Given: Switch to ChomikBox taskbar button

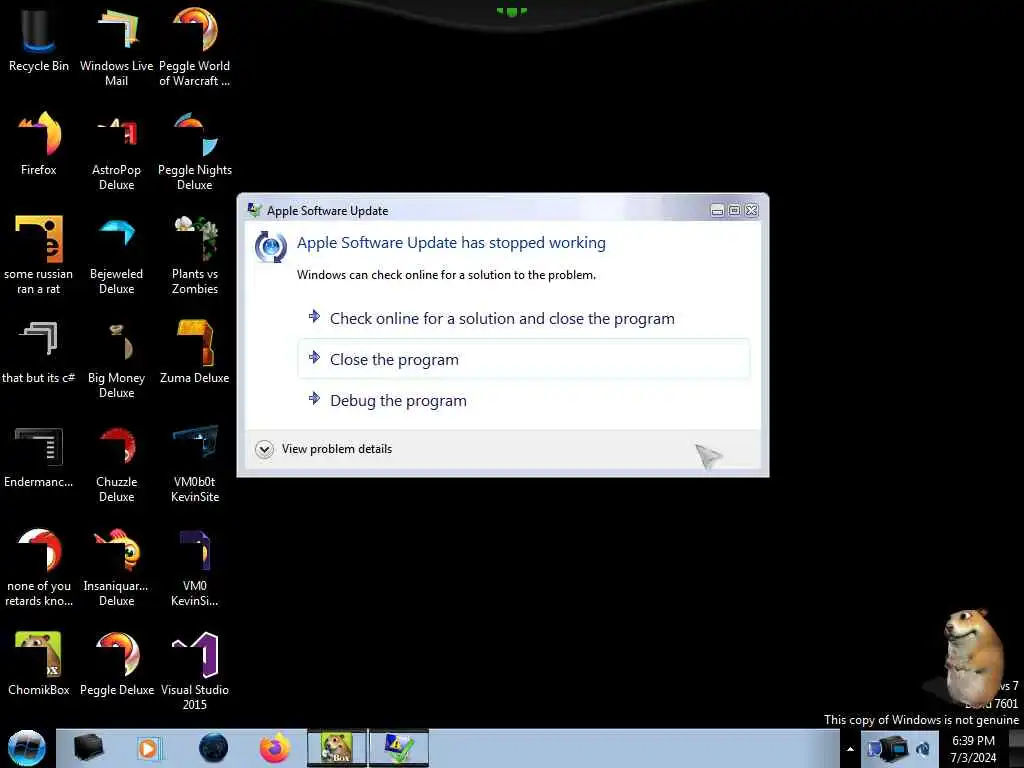Looking at the screenshot, I should click(x=337, y=748).
